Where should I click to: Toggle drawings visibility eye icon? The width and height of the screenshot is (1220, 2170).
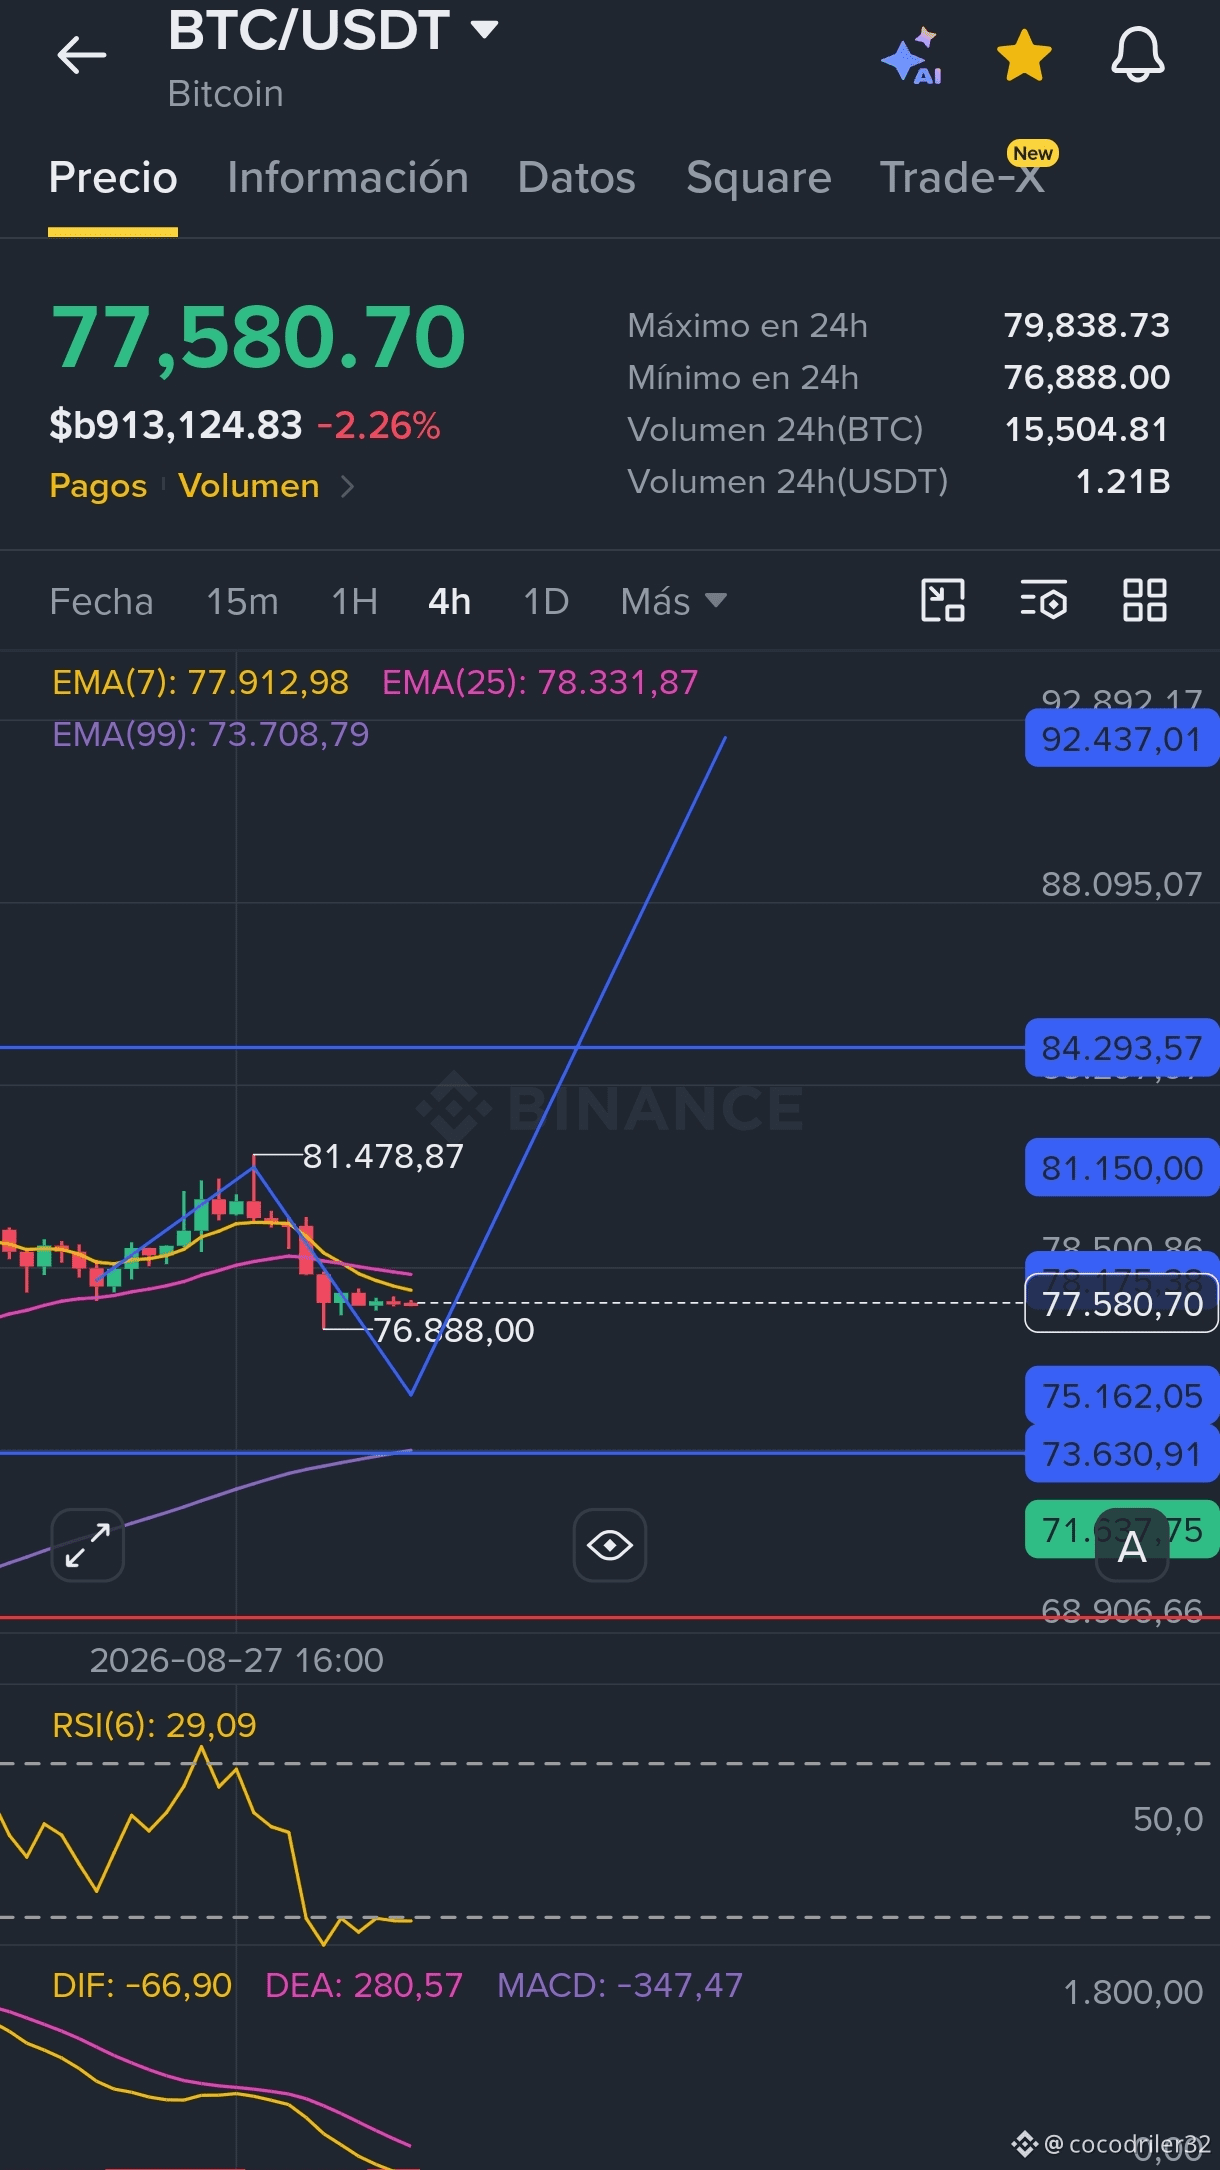pyautogui.click(x=610, y=1545)
